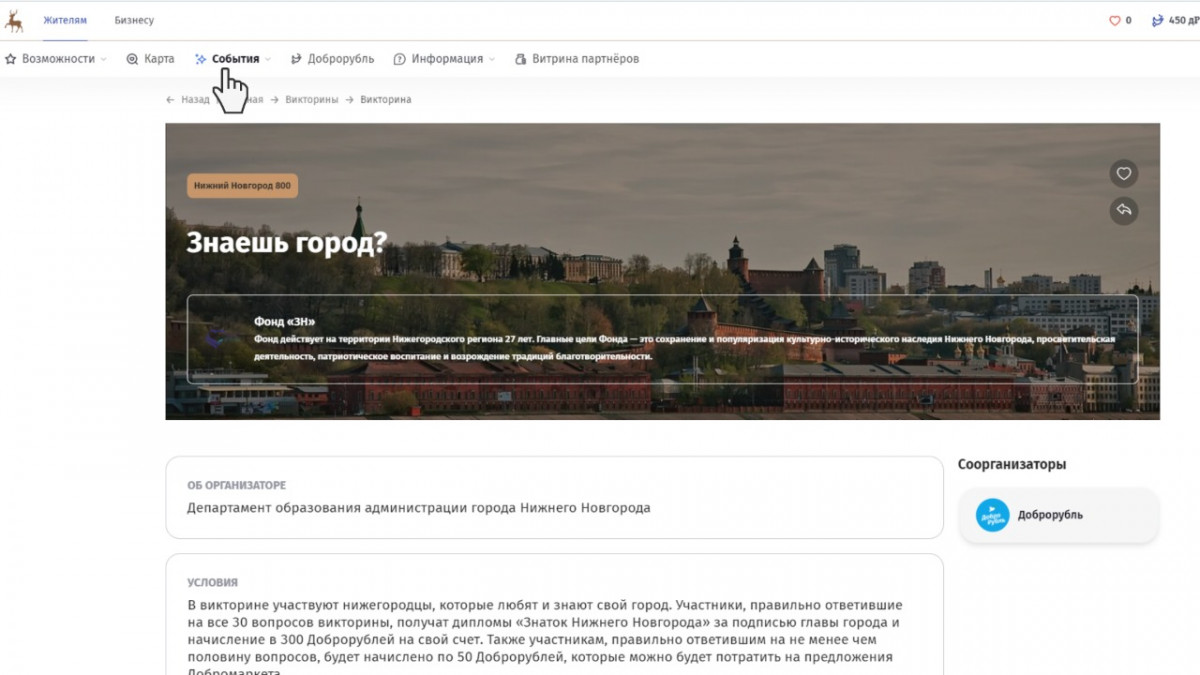The height and width of the screenshot is (675, 1200).
Task: Open the 450 Доброрубль balance
Action: tap(1175, 20)
